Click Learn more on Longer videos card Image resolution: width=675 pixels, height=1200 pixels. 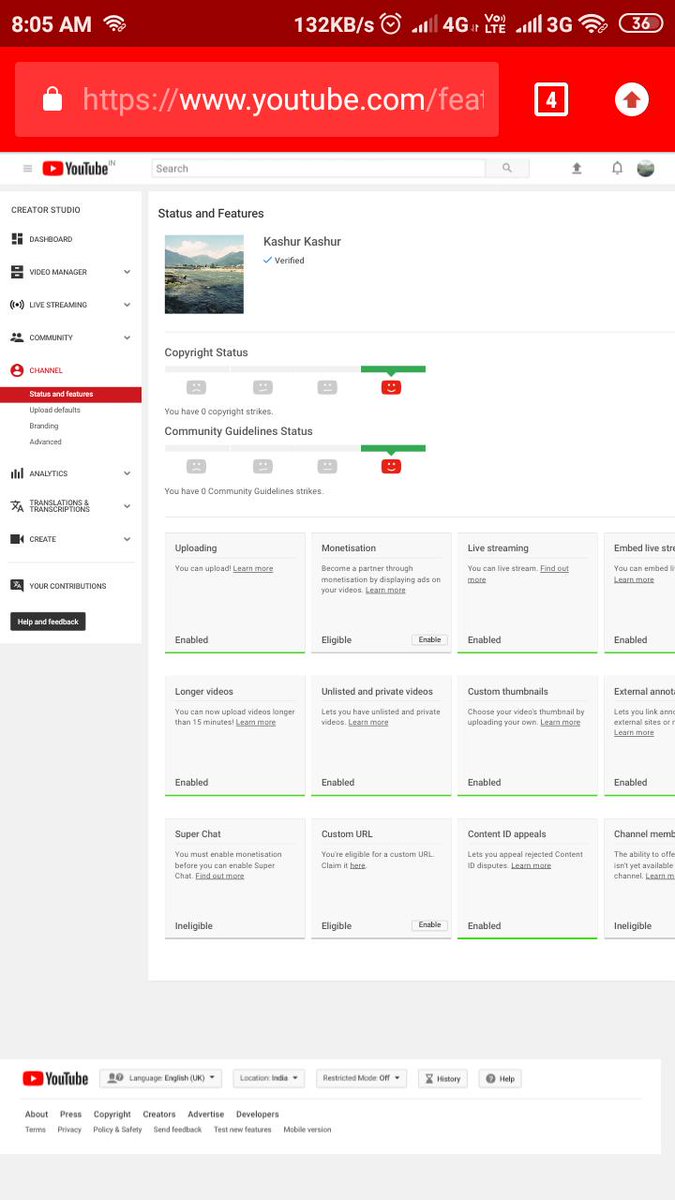pyautogui.click(x=256, y=722)
